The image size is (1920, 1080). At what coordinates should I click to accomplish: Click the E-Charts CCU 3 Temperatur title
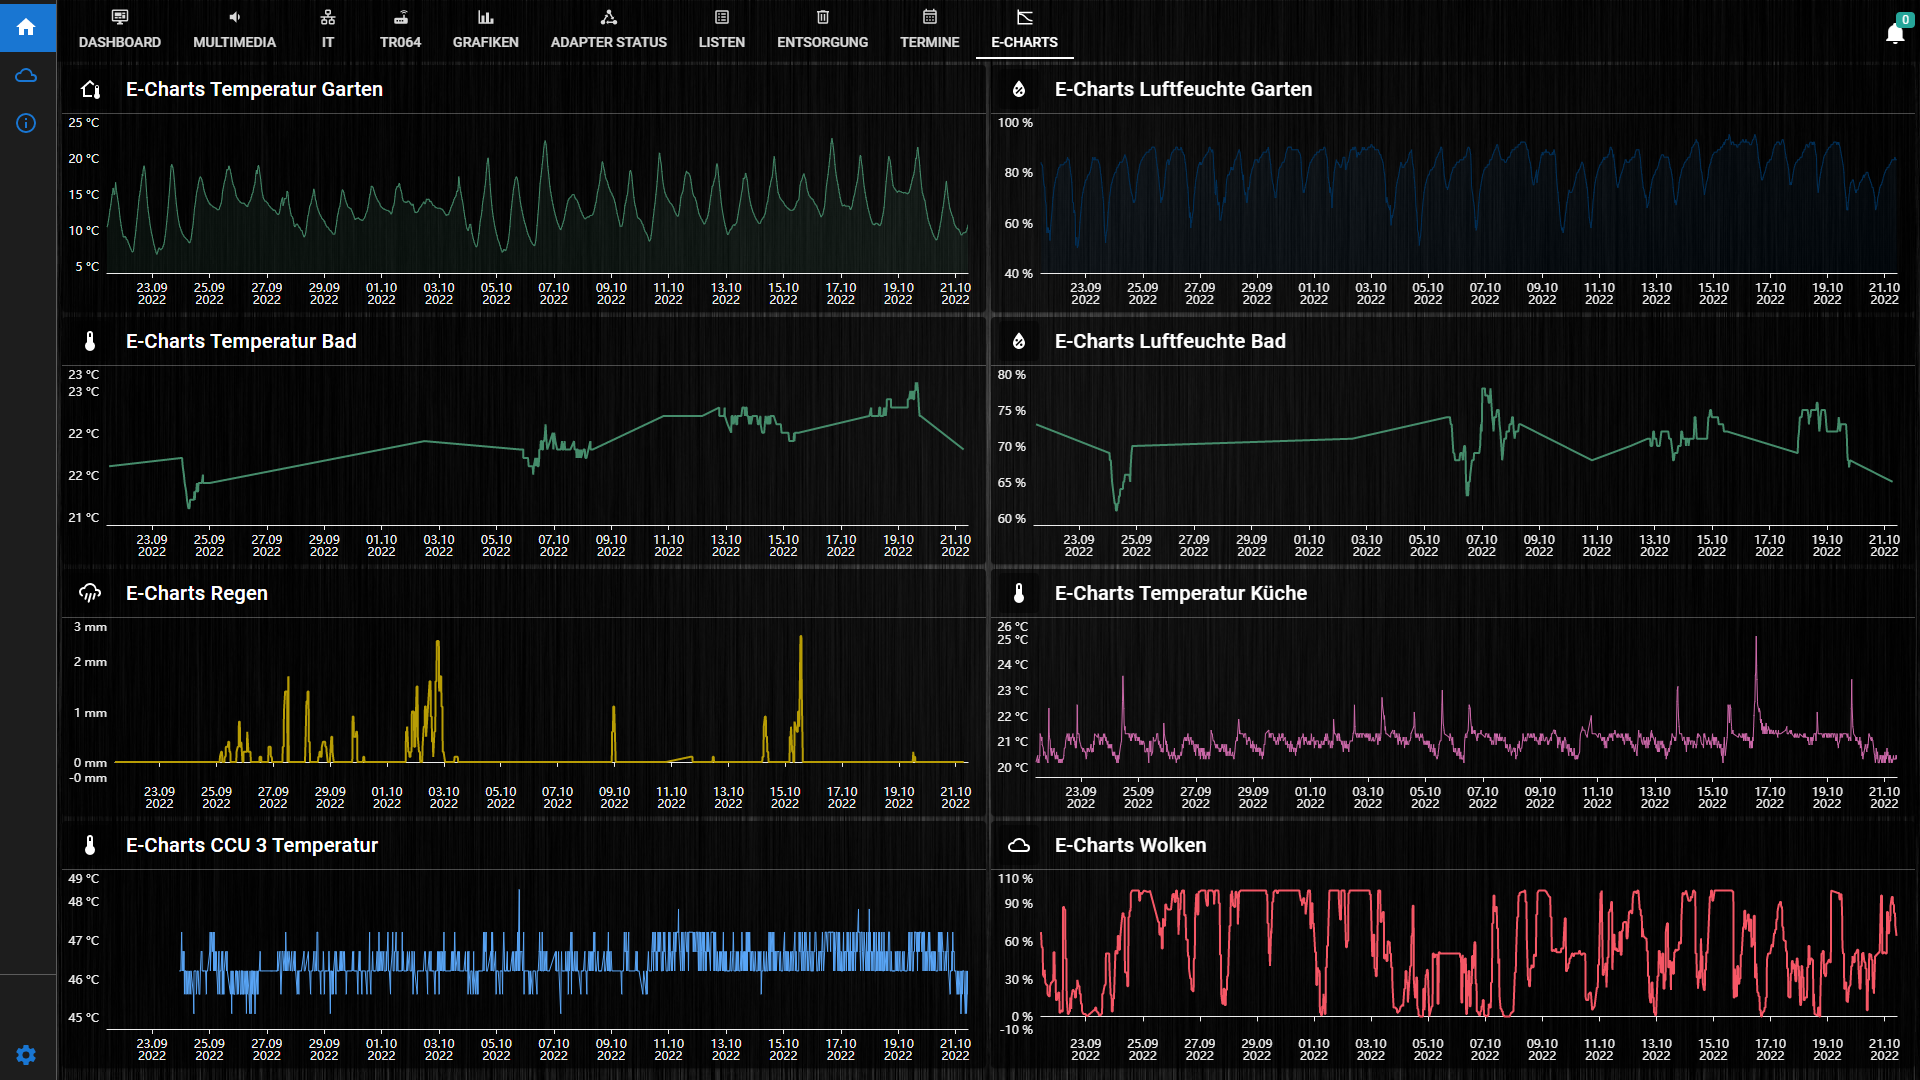coord(252,846)
